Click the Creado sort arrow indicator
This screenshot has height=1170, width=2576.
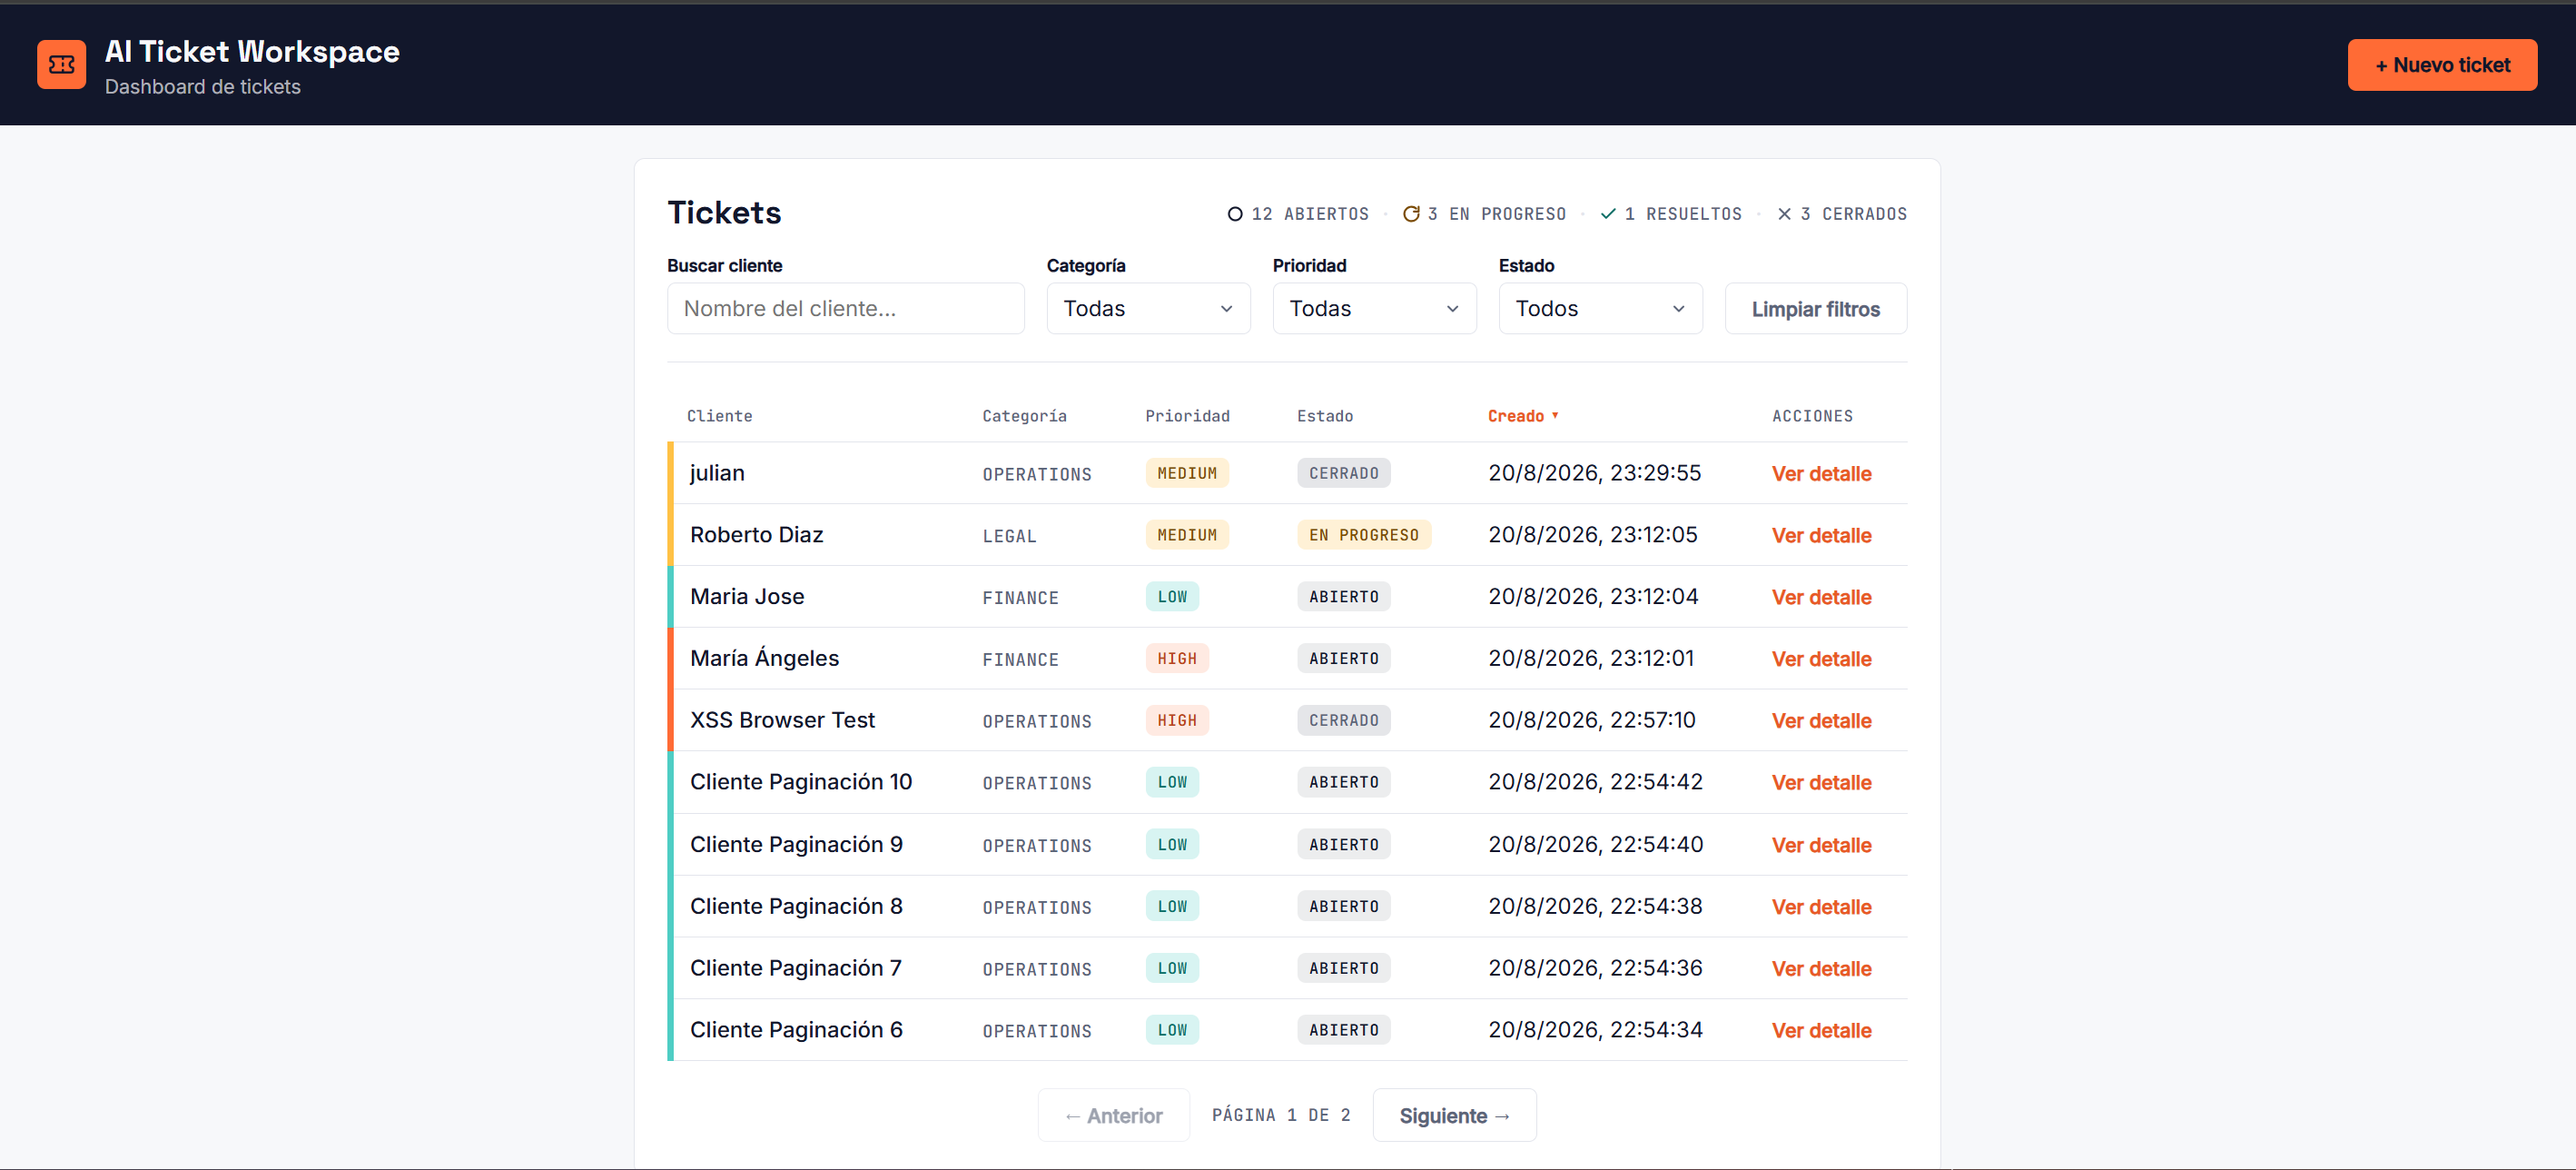click(1555, 415)
